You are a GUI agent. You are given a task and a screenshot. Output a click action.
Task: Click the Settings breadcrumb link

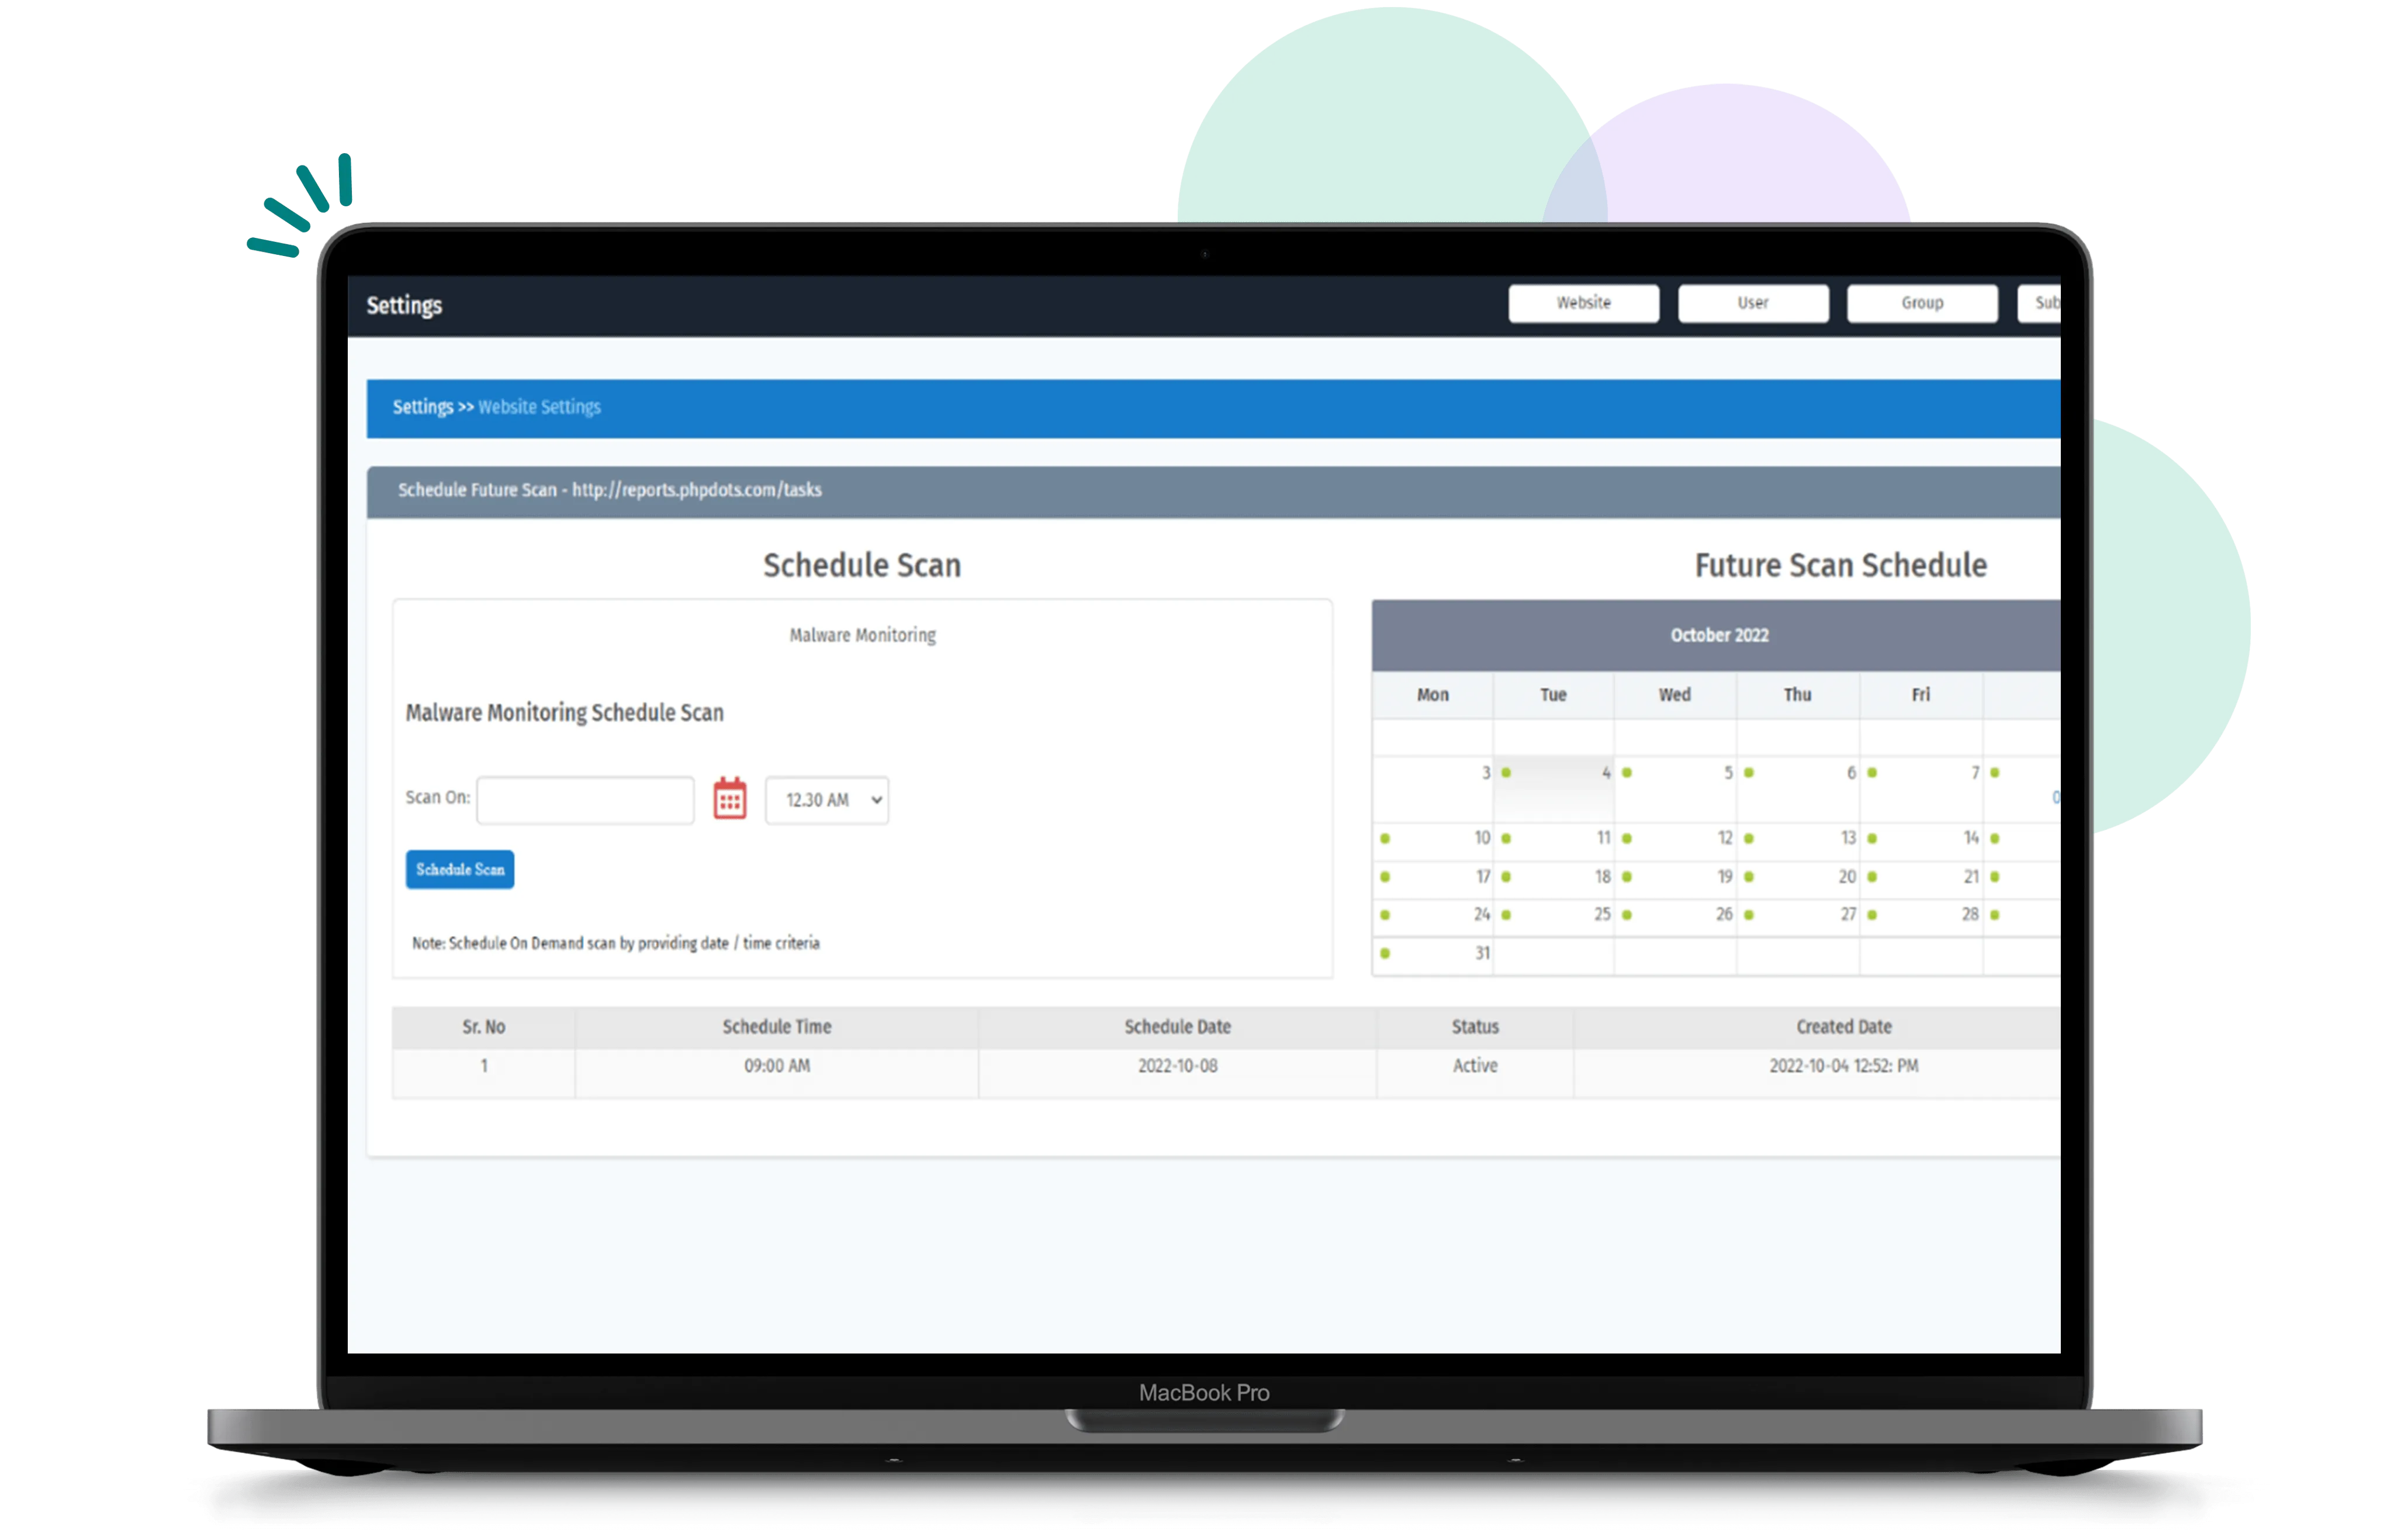point(422,407)
